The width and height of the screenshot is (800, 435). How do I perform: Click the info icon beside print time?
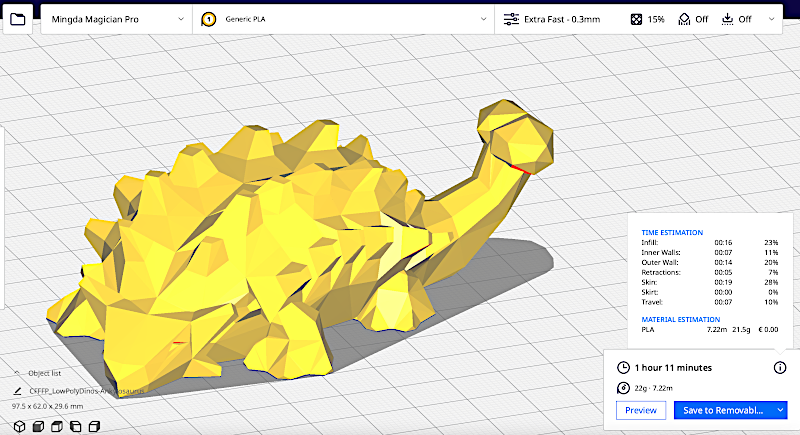(x=780, y=368)
